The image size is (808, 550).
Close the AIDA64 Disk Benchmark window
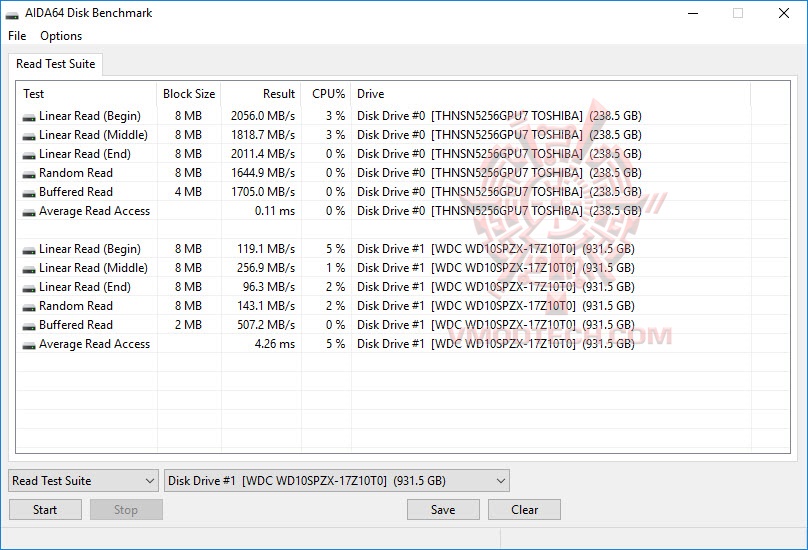(784, 13)
